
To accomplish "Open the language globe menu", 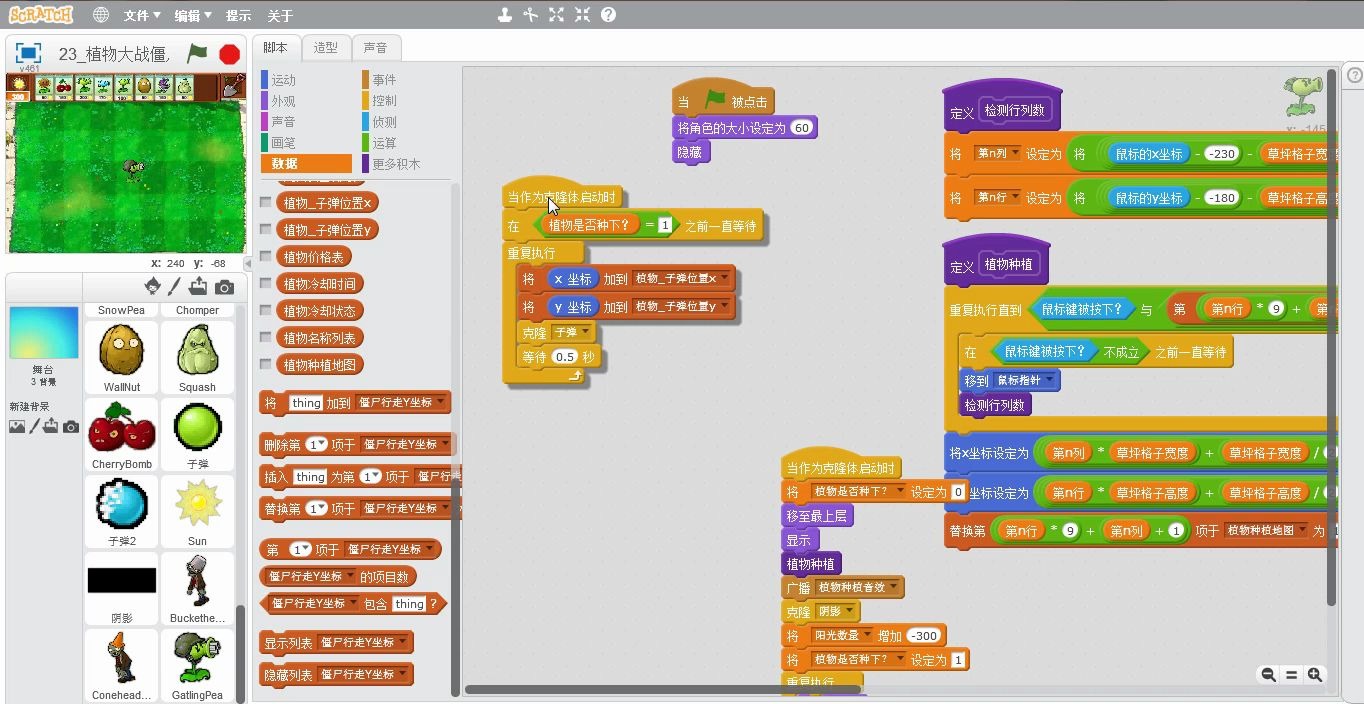I will [x=100, y=15].
